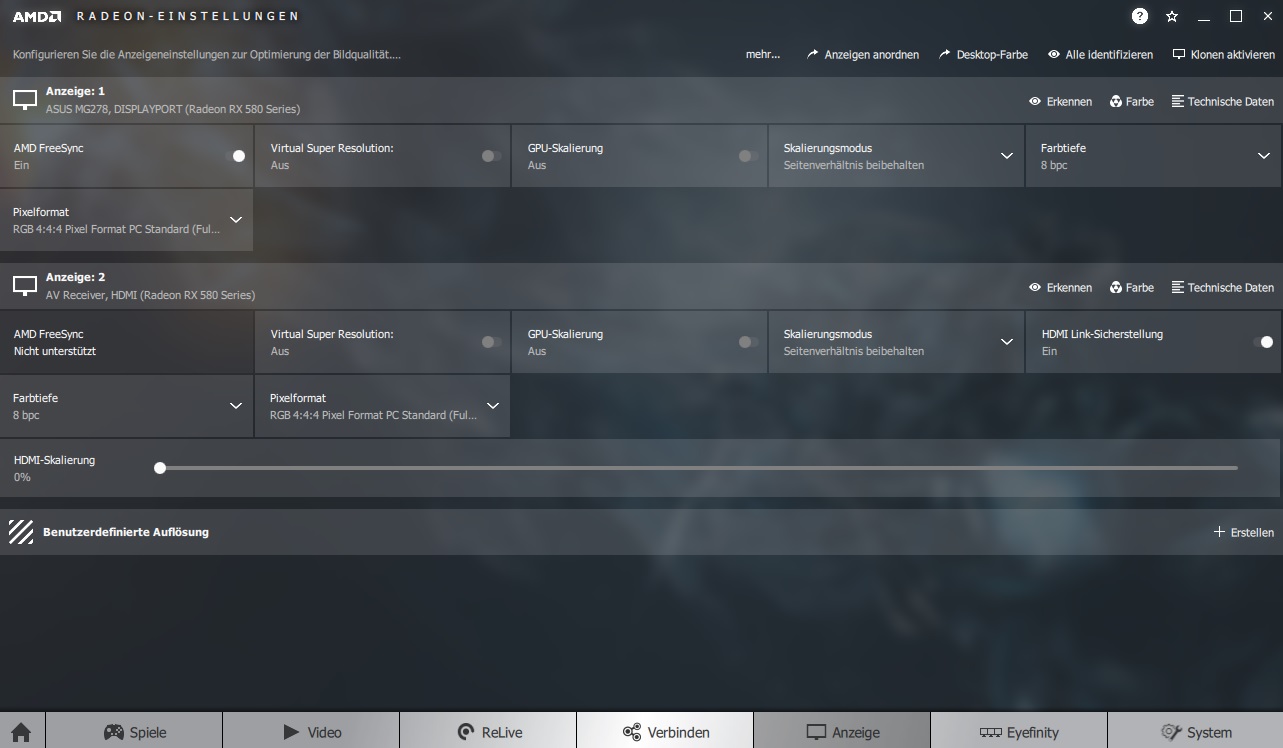This screenshot has height=748, width=1283.
Task: Click monitor icon for Anzeige 2
Action: [x=25, y=285]
